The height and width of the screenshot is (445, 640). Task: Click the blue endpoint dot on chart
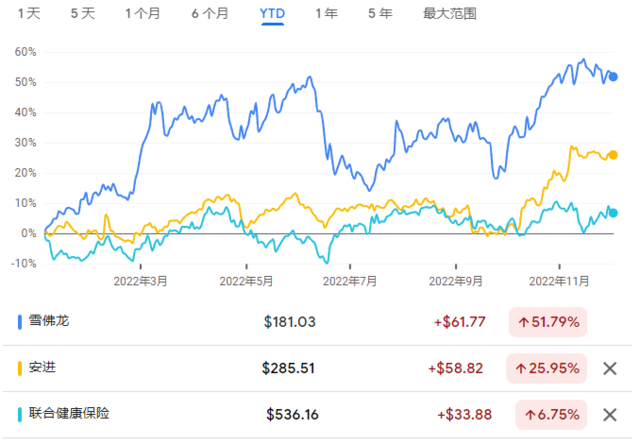pos(613,77)
